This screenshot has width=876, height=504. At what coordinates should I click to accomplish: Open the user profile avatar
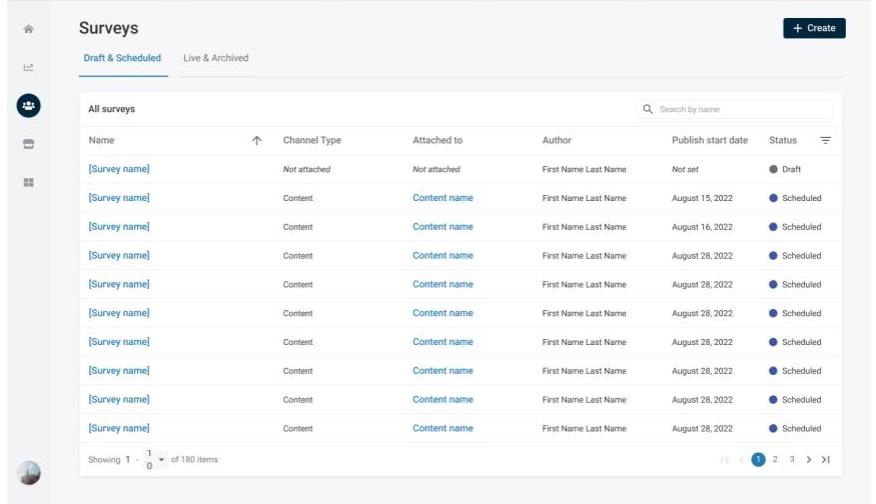(x=29, y=473)
